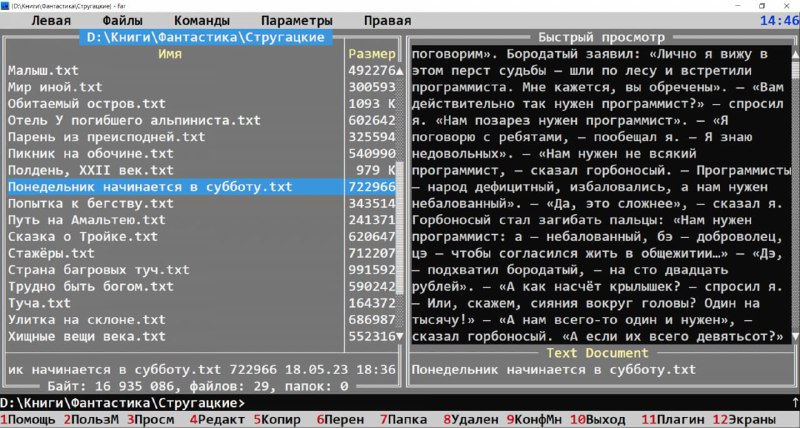Click left panel scrollbar up arrow
The image size is (800, 428).
coord(400,71)
